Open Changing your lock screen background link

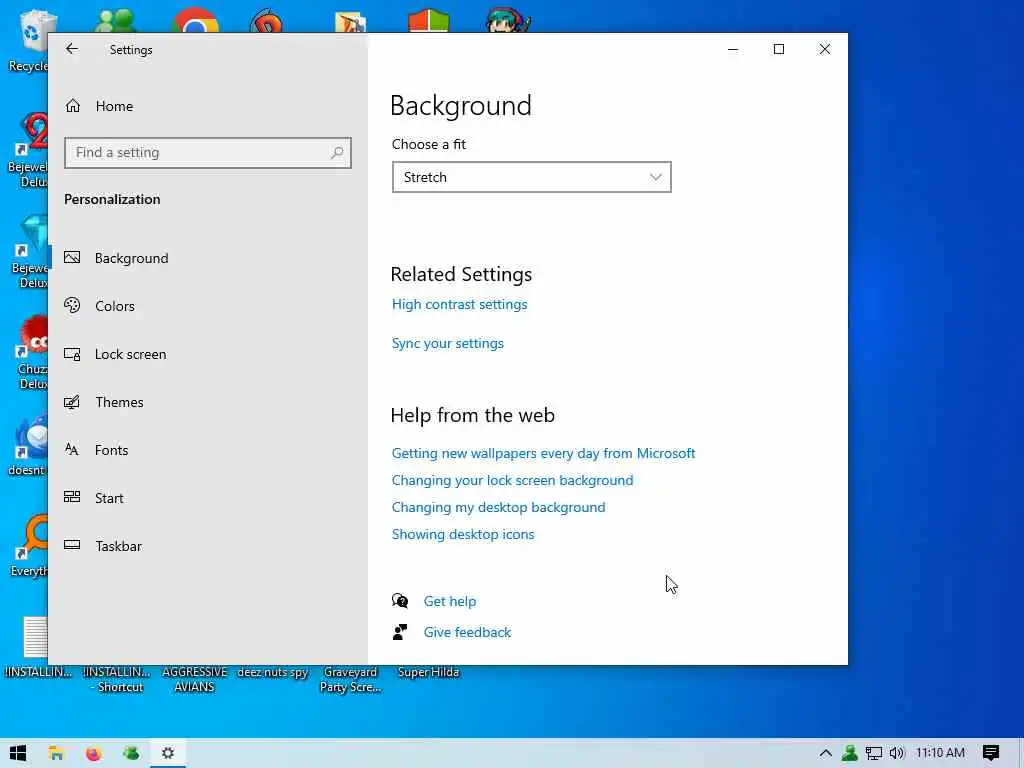pos(513,480)
